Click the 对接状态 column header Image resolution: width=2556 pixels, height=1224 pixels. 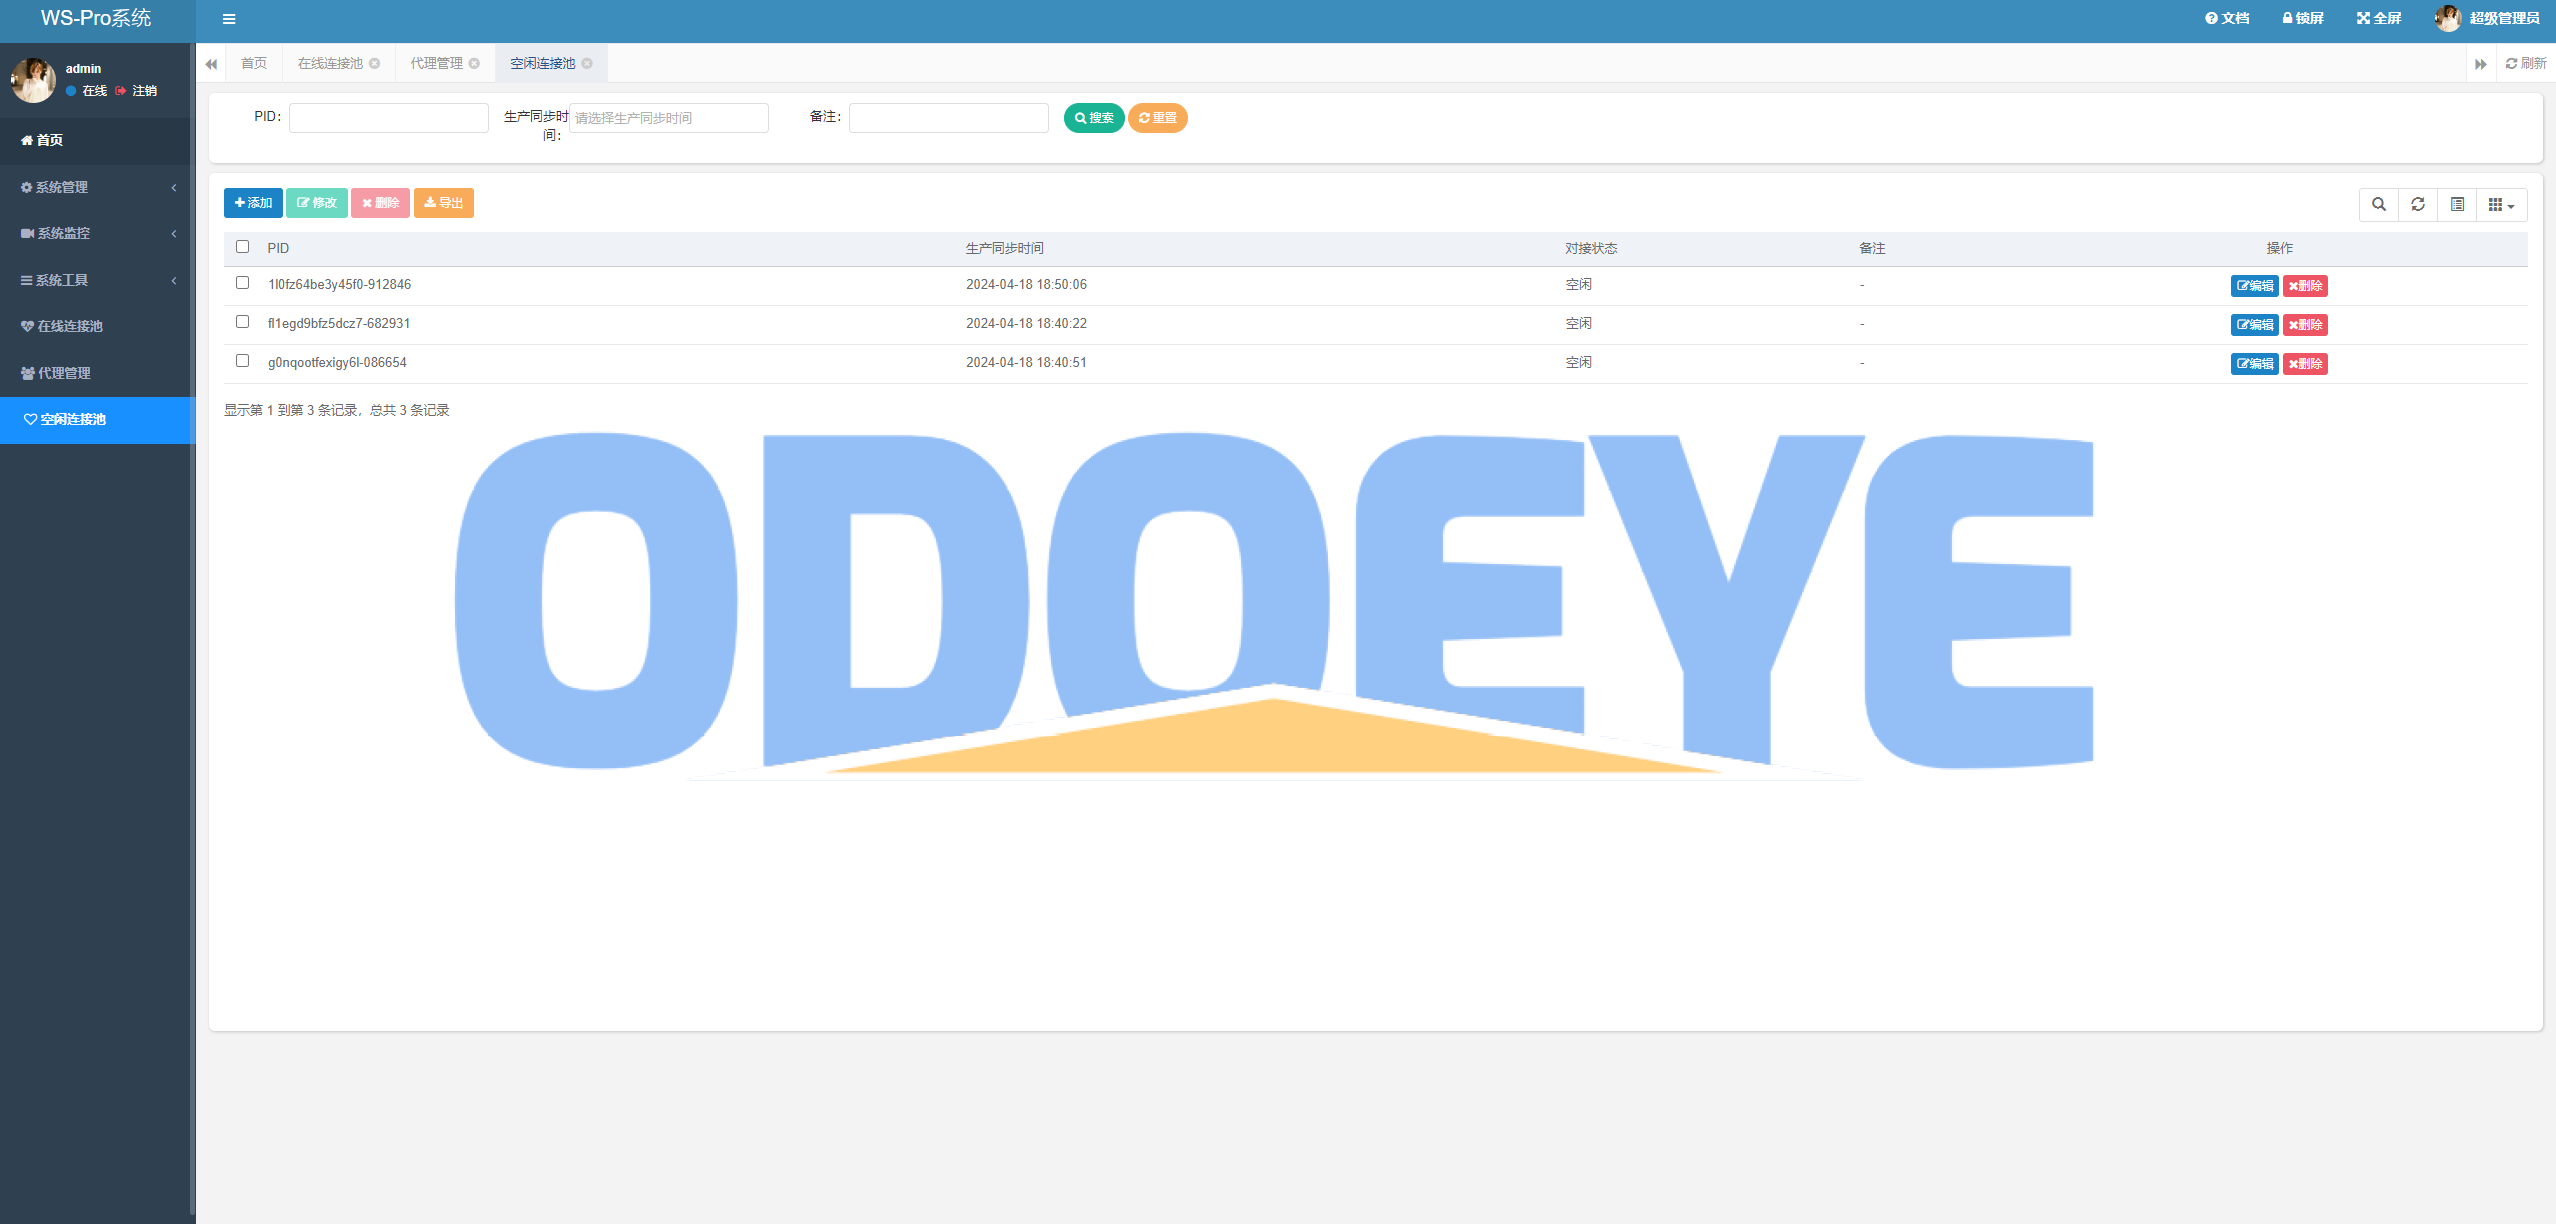click(x=1591, y=248)
